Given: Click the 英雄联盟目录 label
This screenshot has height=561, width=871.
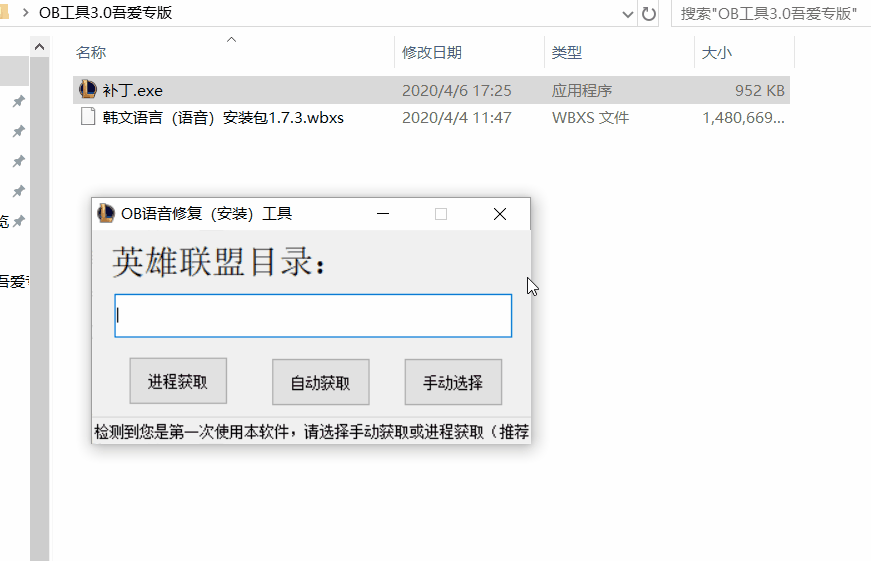Looking at the screenshot, I should [219, 262].
